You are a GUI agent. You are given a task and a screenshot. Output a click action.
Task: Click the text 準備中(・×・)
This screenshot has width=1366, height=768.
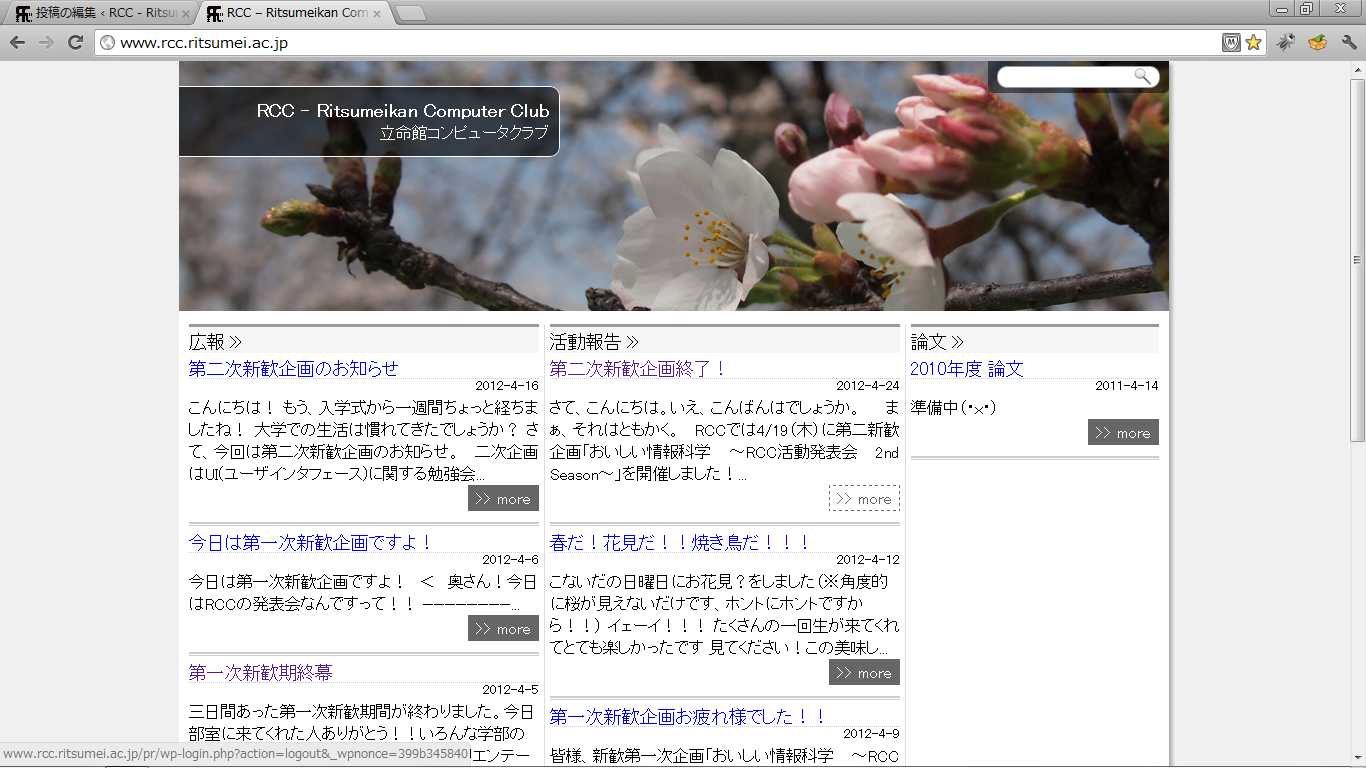pos(953,407)
